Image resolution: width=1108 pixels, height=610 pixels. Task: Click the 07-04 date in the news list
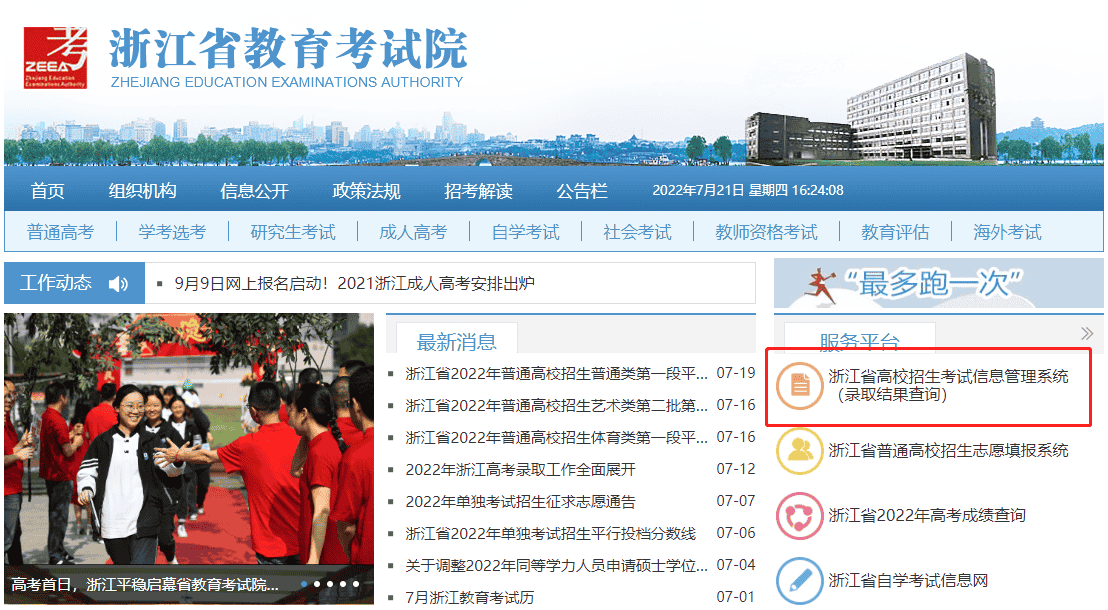point(736,565)
